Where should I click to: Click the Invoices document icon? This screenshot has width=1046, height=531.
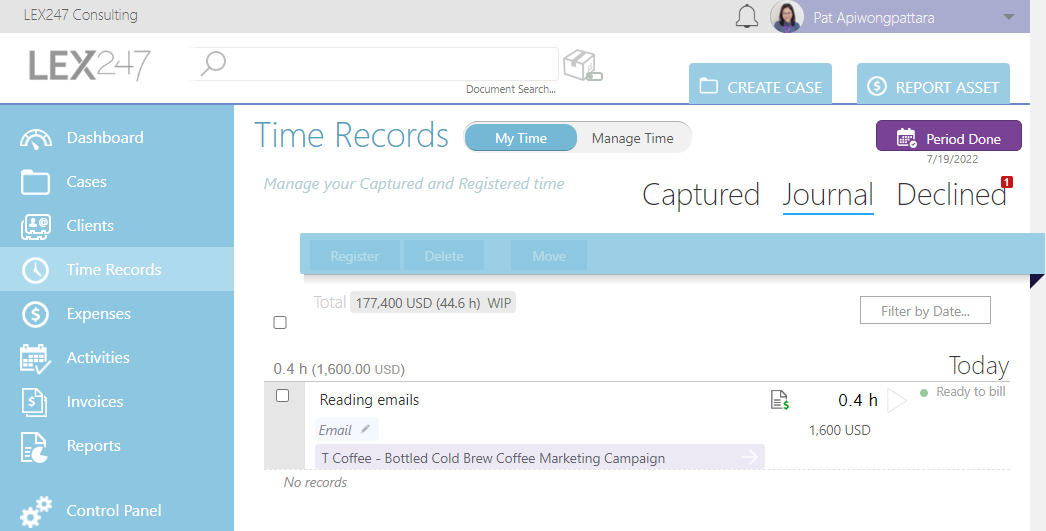pyautogui.click(x=34, y=402)
